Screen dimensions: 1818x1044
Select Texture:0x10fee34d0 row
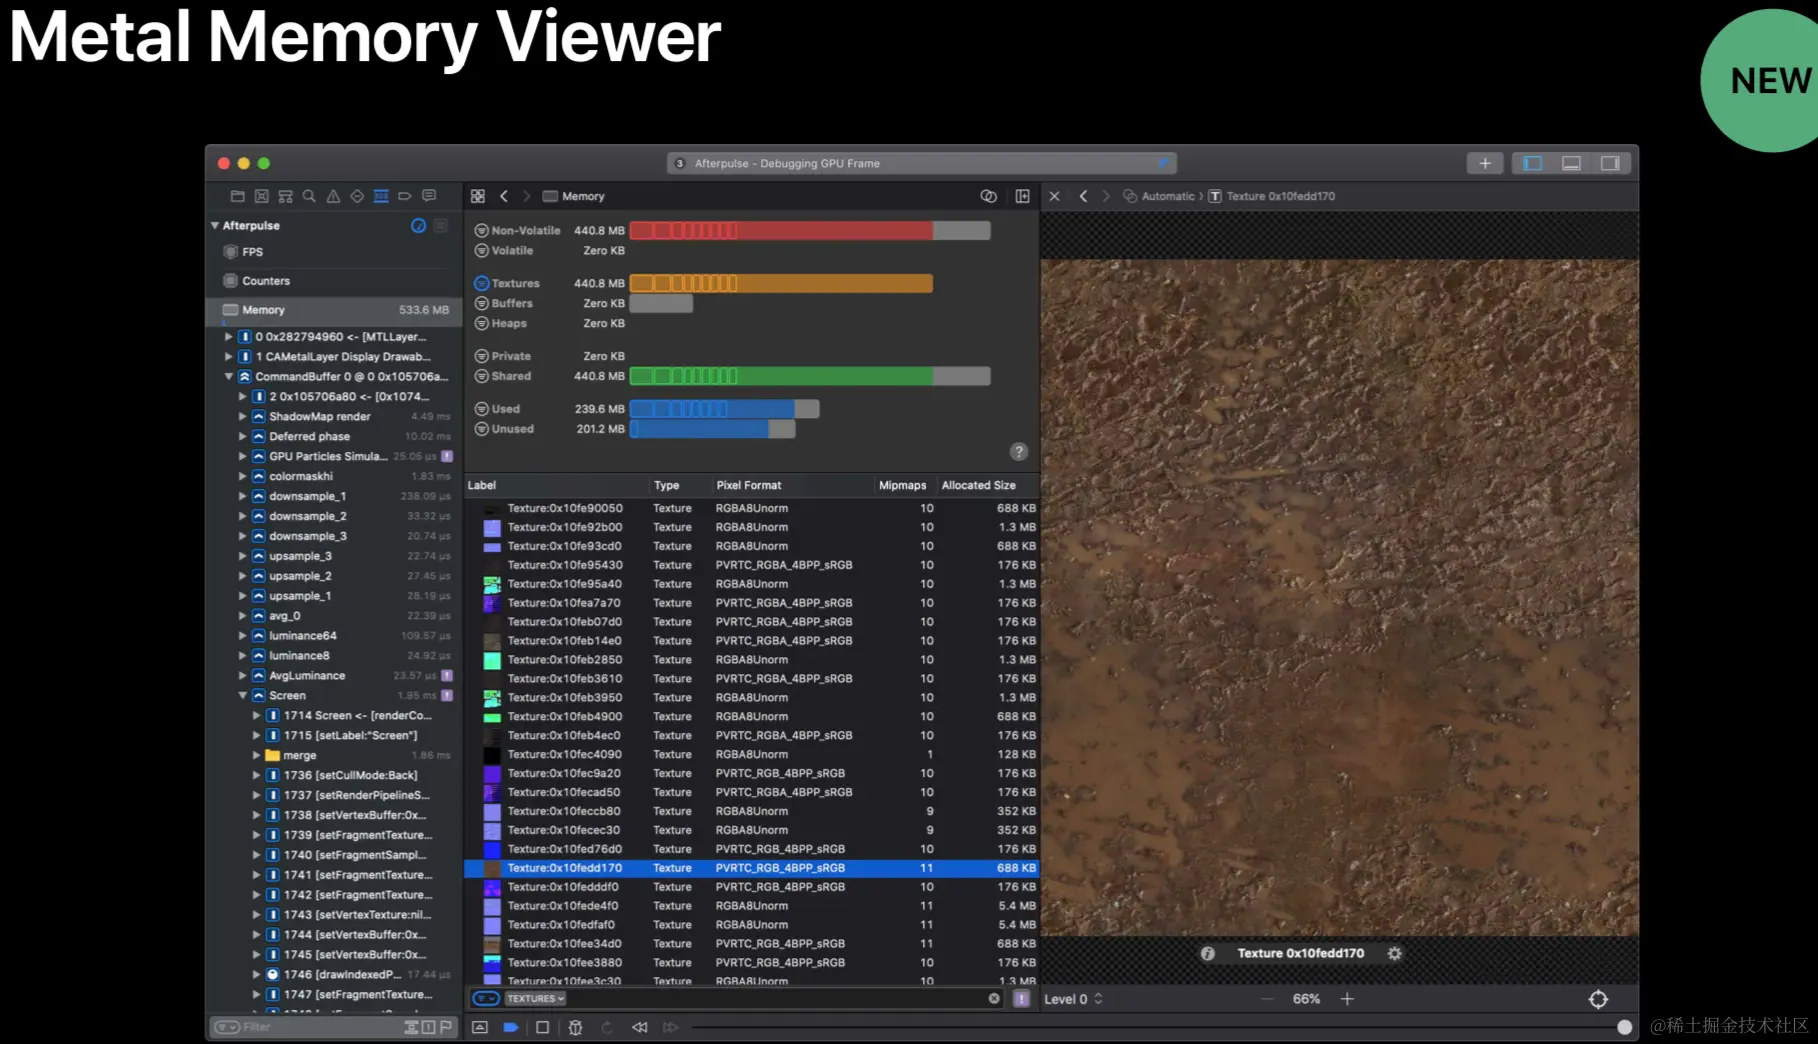752,943
